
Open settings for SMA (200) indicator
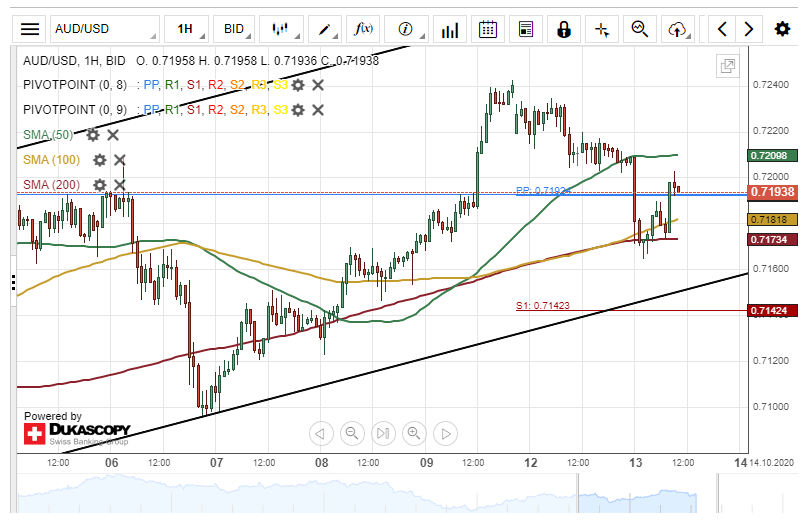tap(99, 185)
